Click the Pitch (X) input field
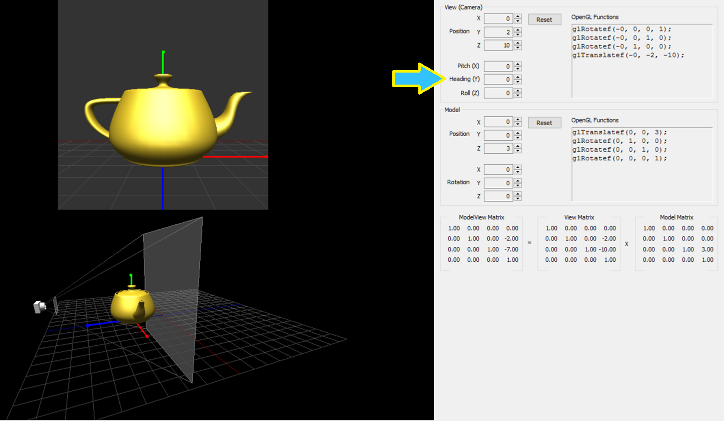The image size is (724, 421). click(x=498, y=66)
